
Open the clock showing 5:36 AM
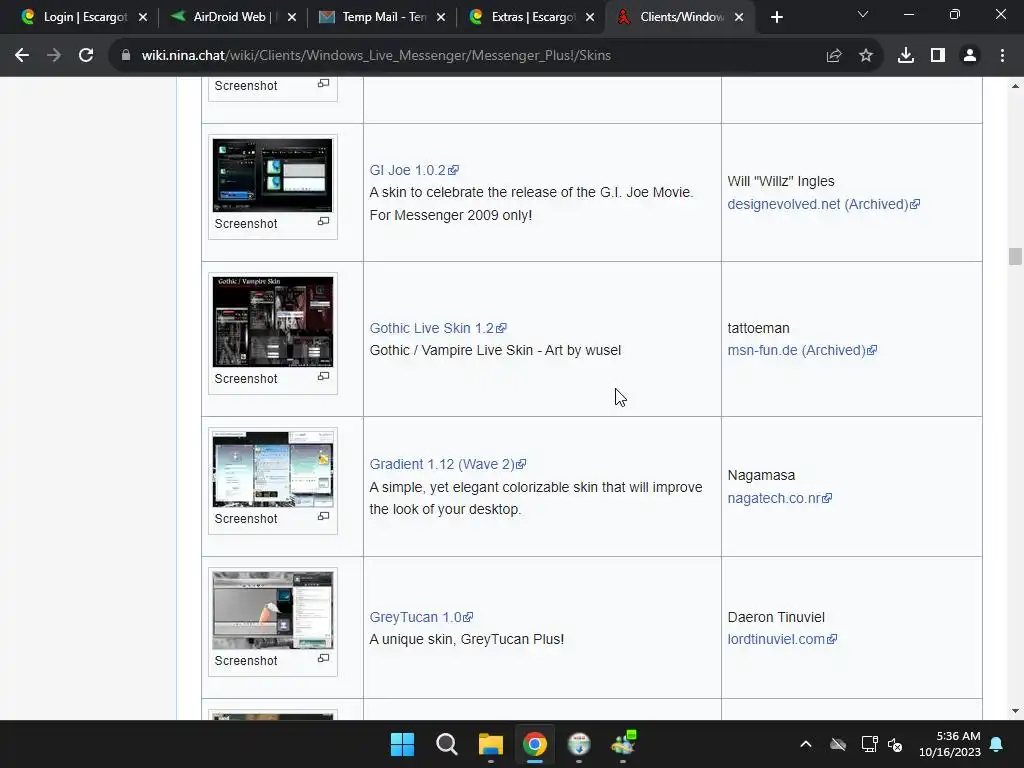tap(950, 744)
